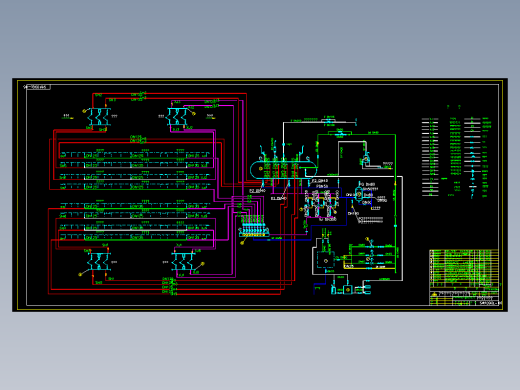The image size is (520, 390).
Task: Select the dashed-square equipment box with the center circle
Action: 326,260
